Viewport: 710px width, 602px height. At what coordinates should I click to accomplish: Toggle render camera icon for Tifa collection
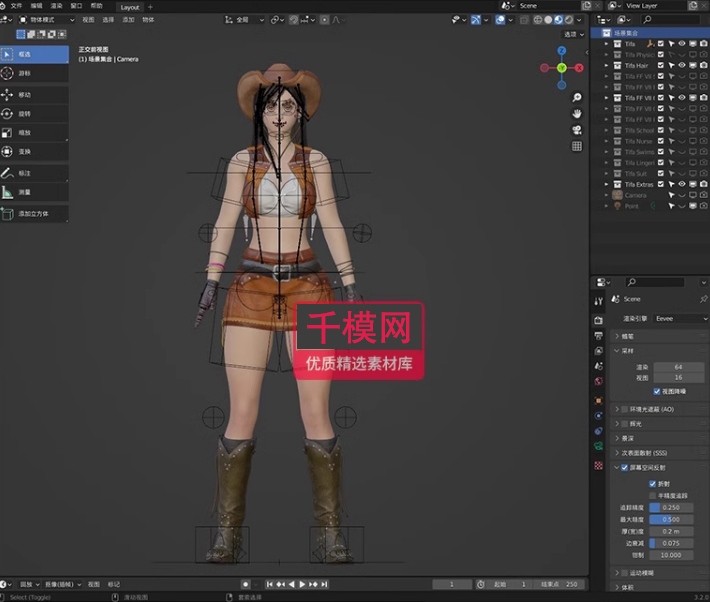(x=704, y=43)
